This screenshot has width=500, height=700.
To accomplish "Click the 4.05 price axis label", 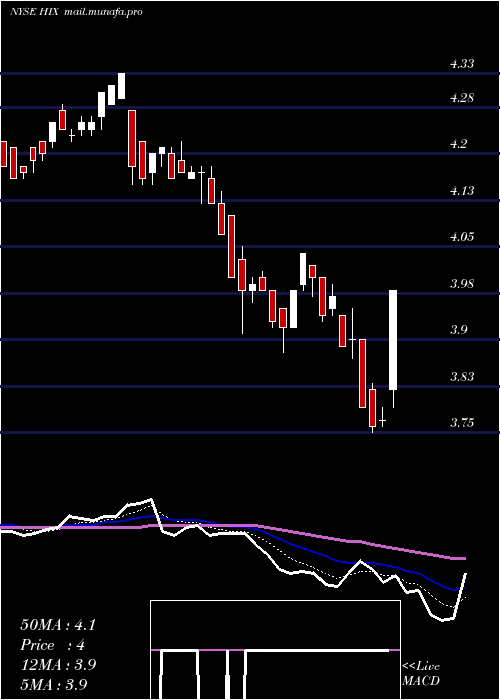I will (462, 237).
